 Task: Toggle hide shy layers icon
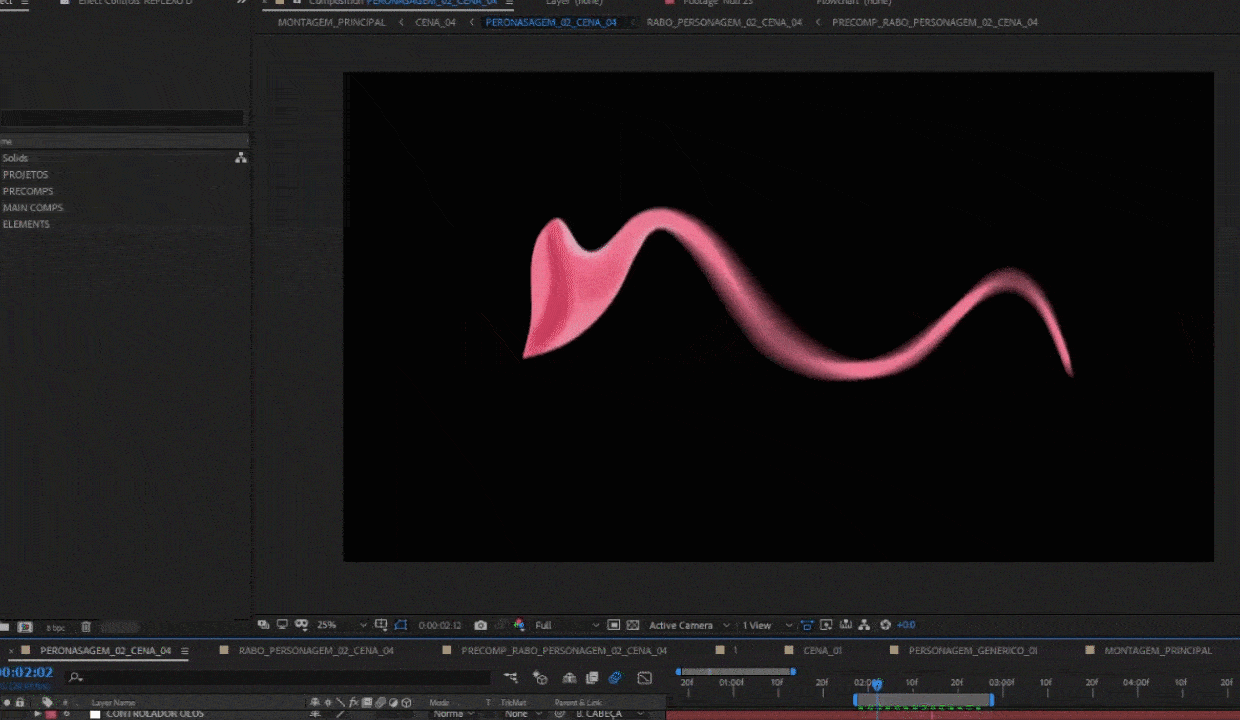coord(569,678)
